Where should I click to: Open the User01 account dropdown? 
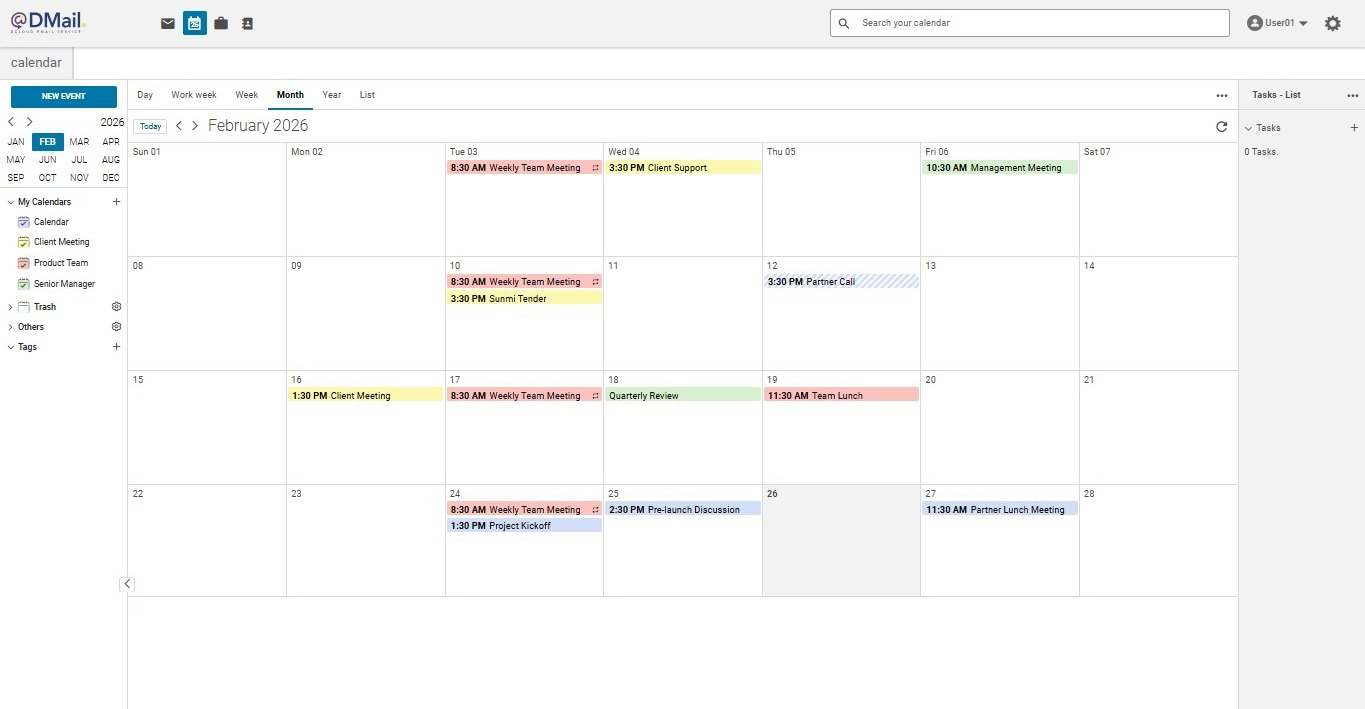tap(1277, 22)
